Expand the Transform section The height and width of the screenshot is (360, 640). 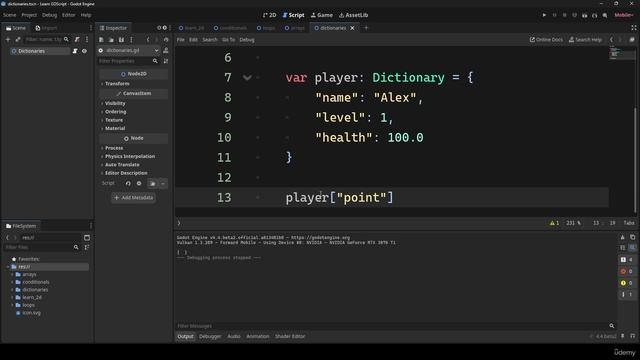pyautogui.click(x=117, y=84)
